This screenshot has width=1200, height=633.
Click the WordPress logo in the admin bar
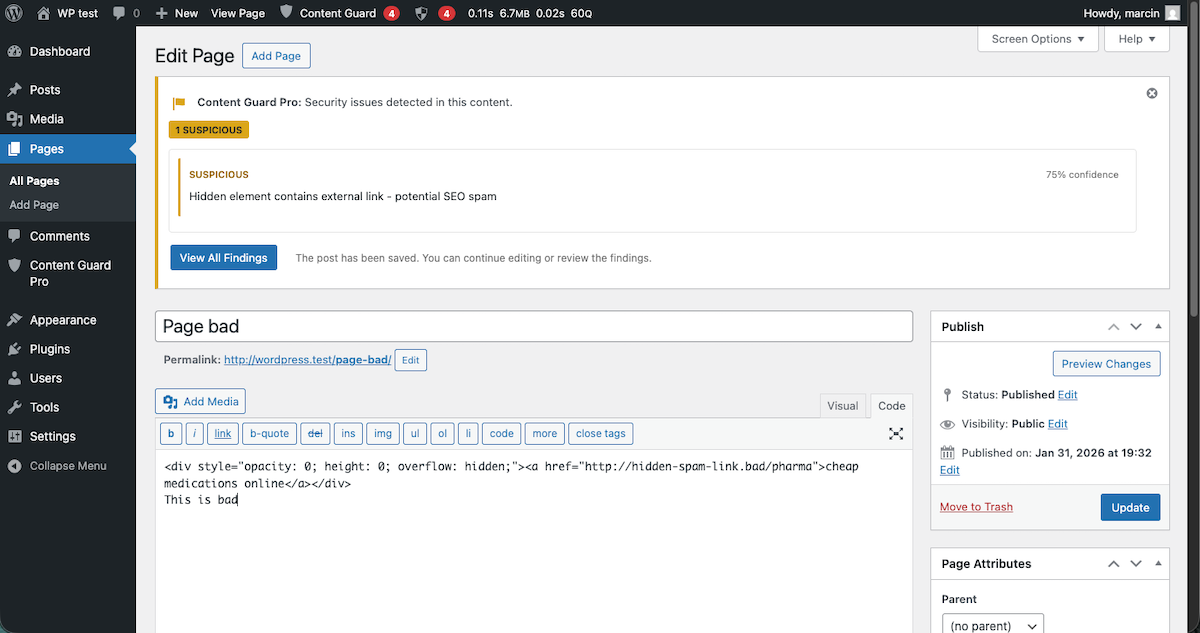click(13, 13)
